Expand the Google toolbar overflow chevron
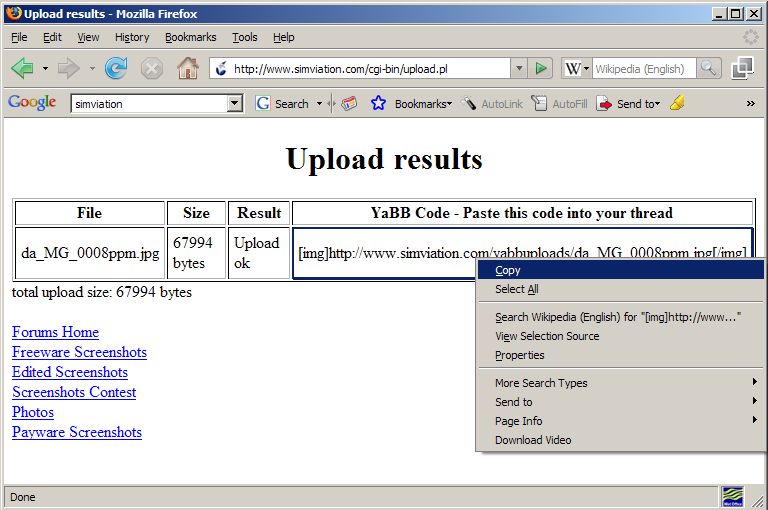Image resolution: width=768 pixels, height=510 pixels. coord(750,103)
